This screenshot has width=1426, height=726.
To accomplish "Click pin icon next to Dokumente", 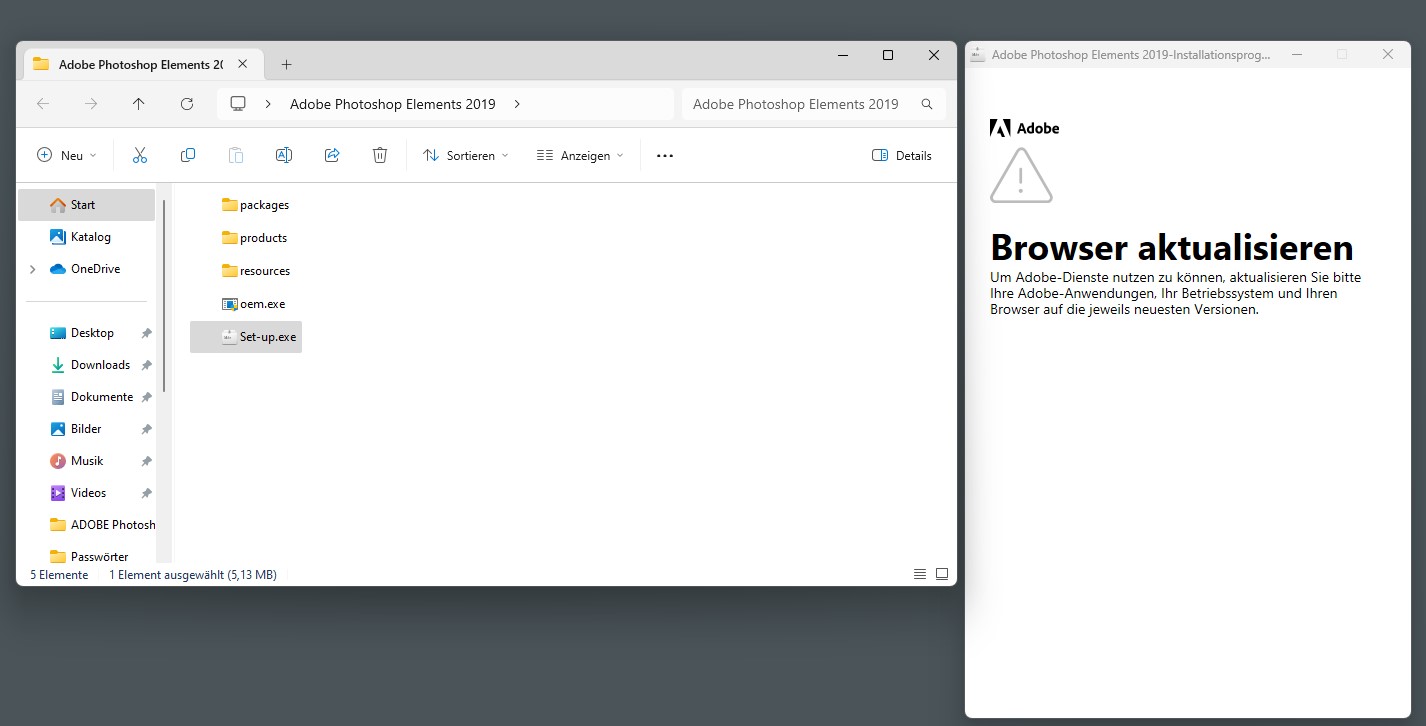I will coord(147,397).
